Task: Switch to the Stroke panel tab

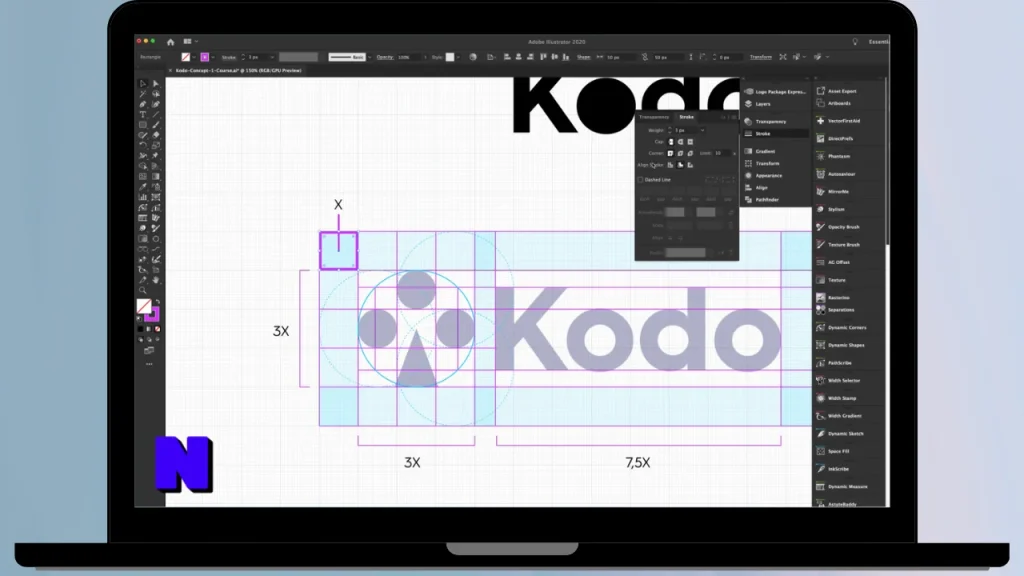Action: click(x=686, y=117)
